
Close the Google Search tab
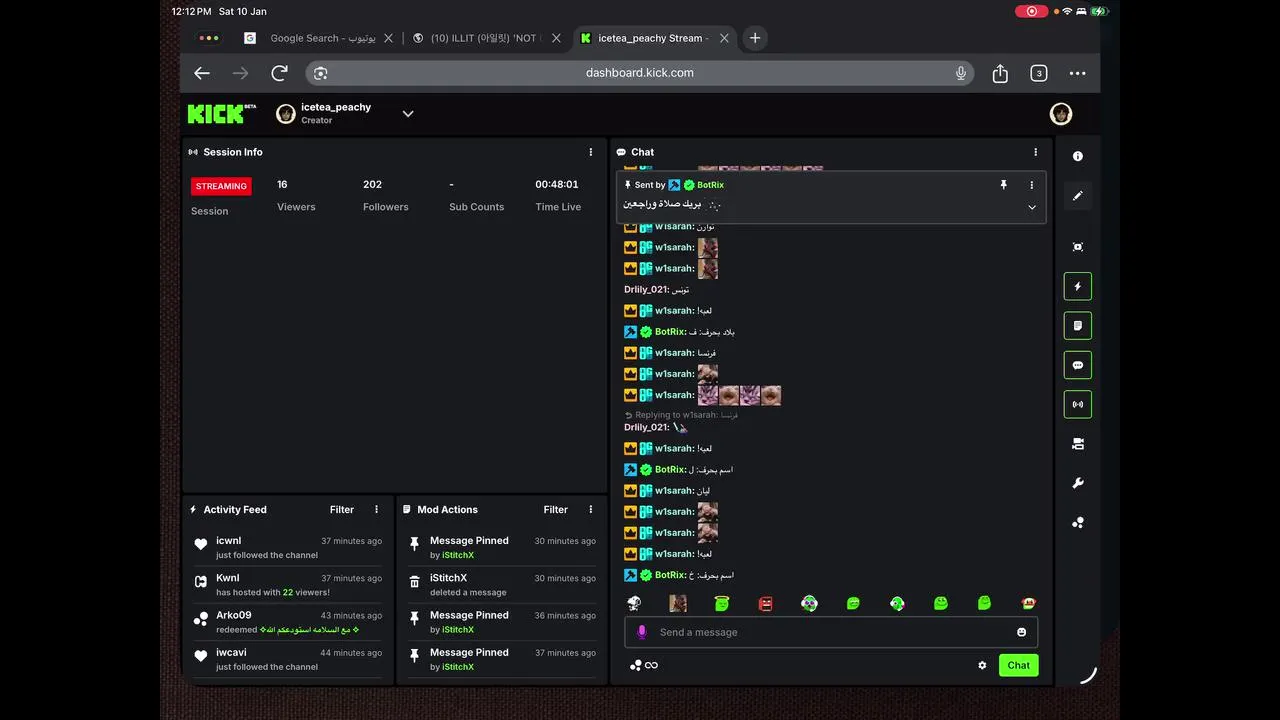[389, 38]
